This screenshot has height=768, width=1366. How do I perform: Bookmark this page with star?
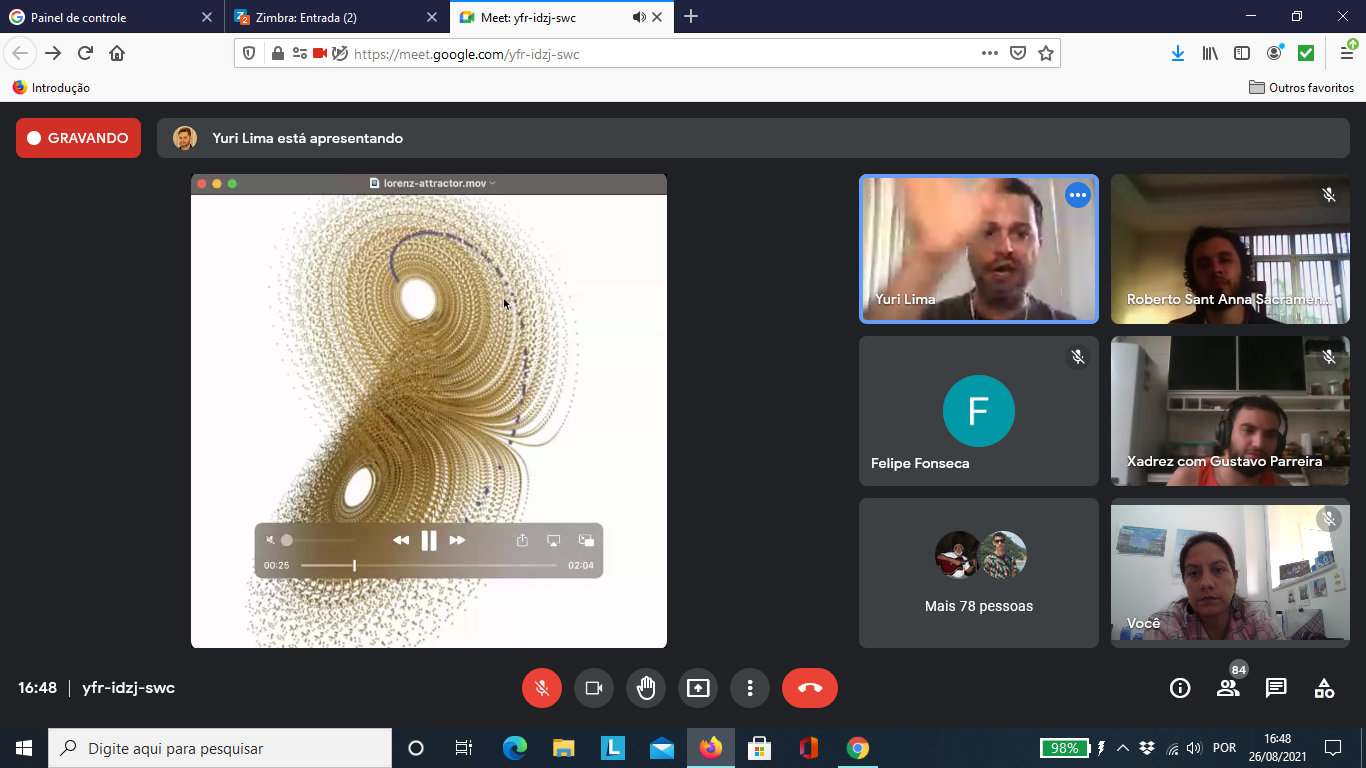pyautogui.click(x=1046, y=54)
